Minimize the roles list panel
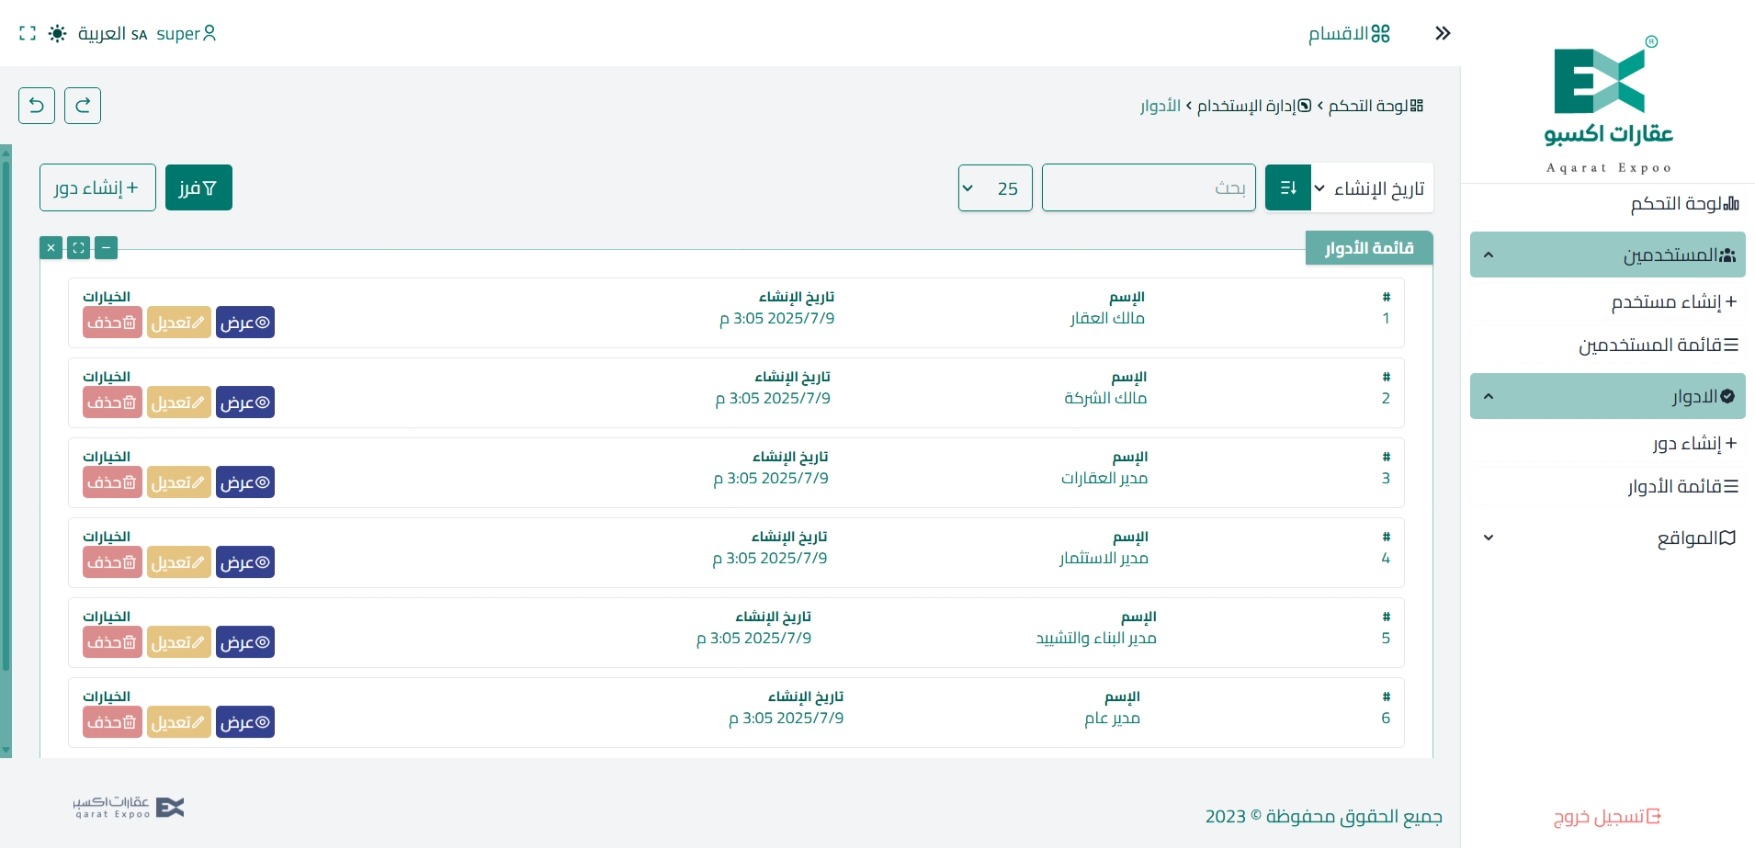This screenshot has width=1755, height=848. [106, 247]
